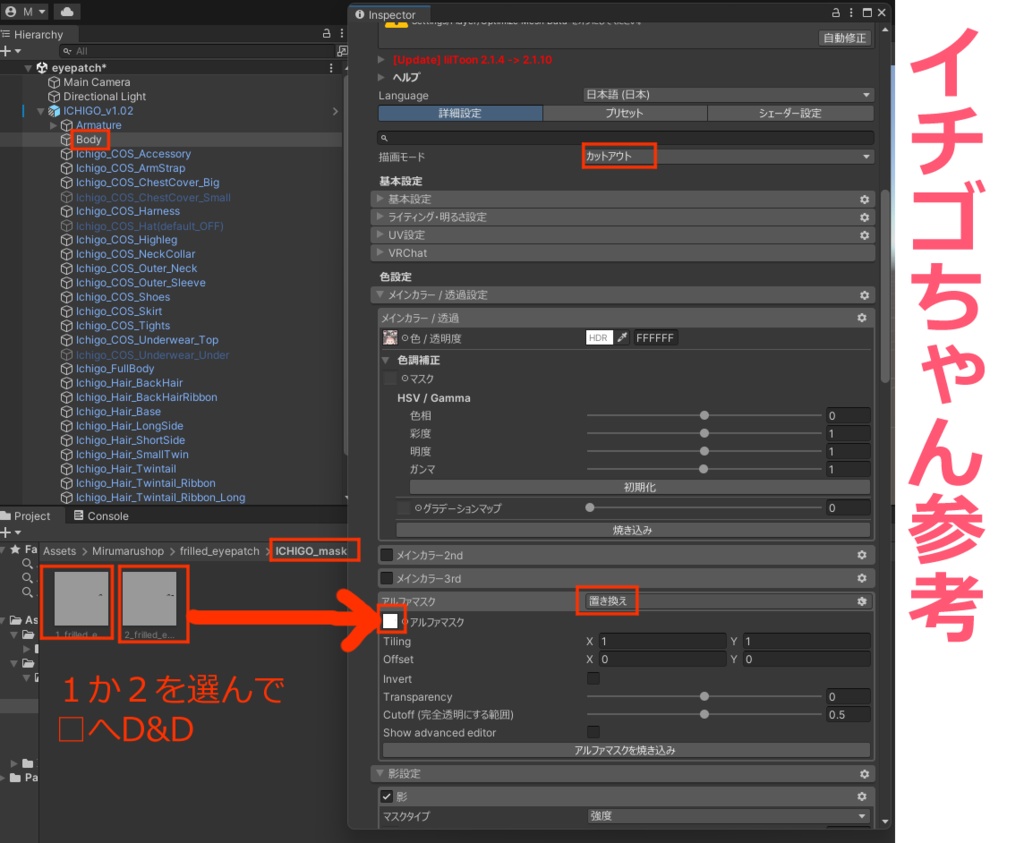
Task: Open eyepatch scene options (three dots)
Action: 331,68
